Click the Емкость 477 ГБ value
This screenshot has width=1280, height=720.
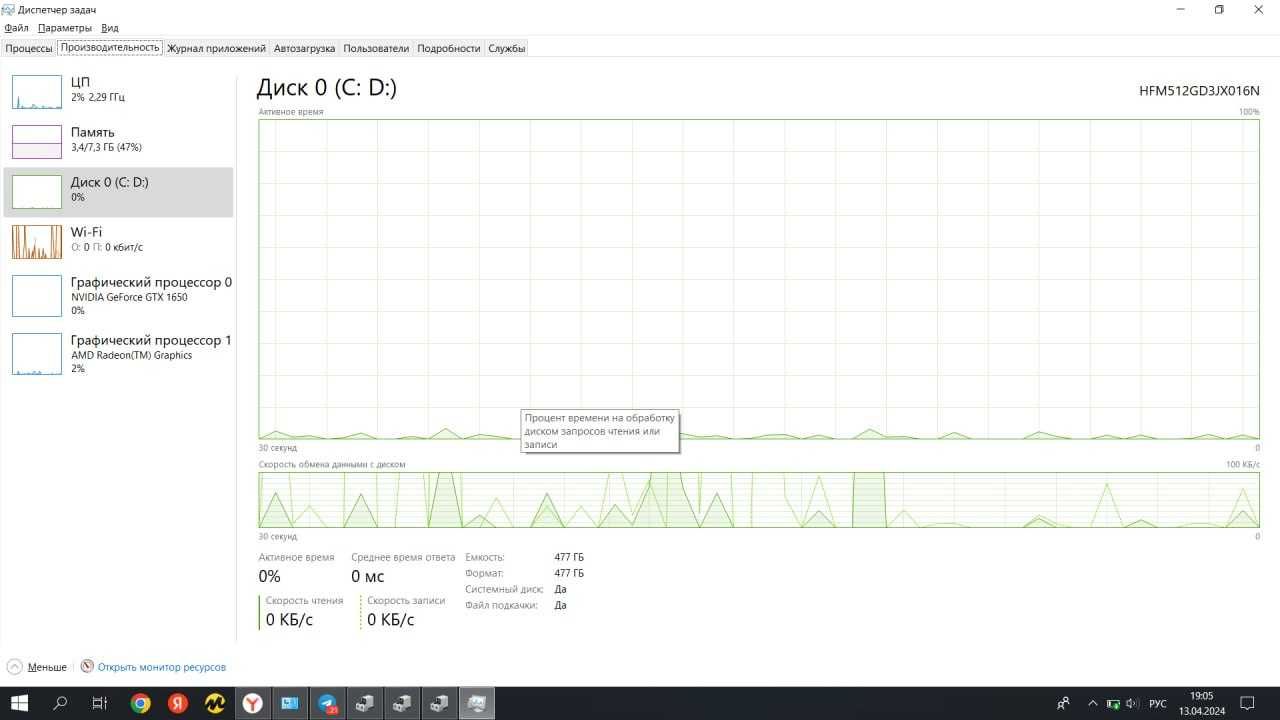(x=569, y=557)
